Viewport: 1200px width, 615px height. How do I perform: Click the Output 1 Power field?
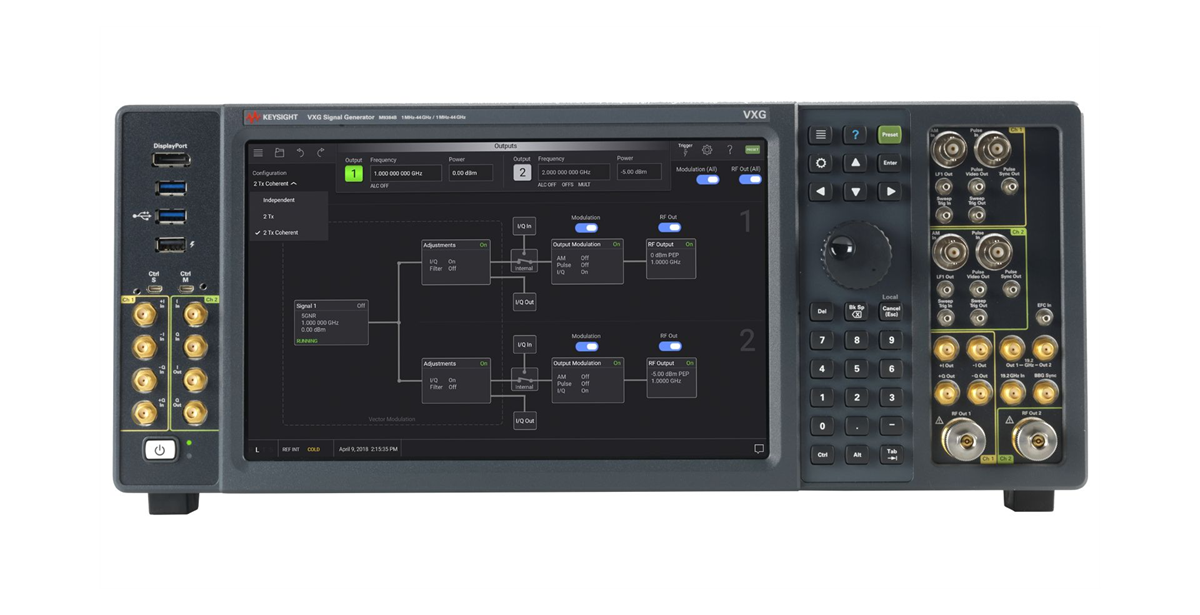(x=471, y=173)
